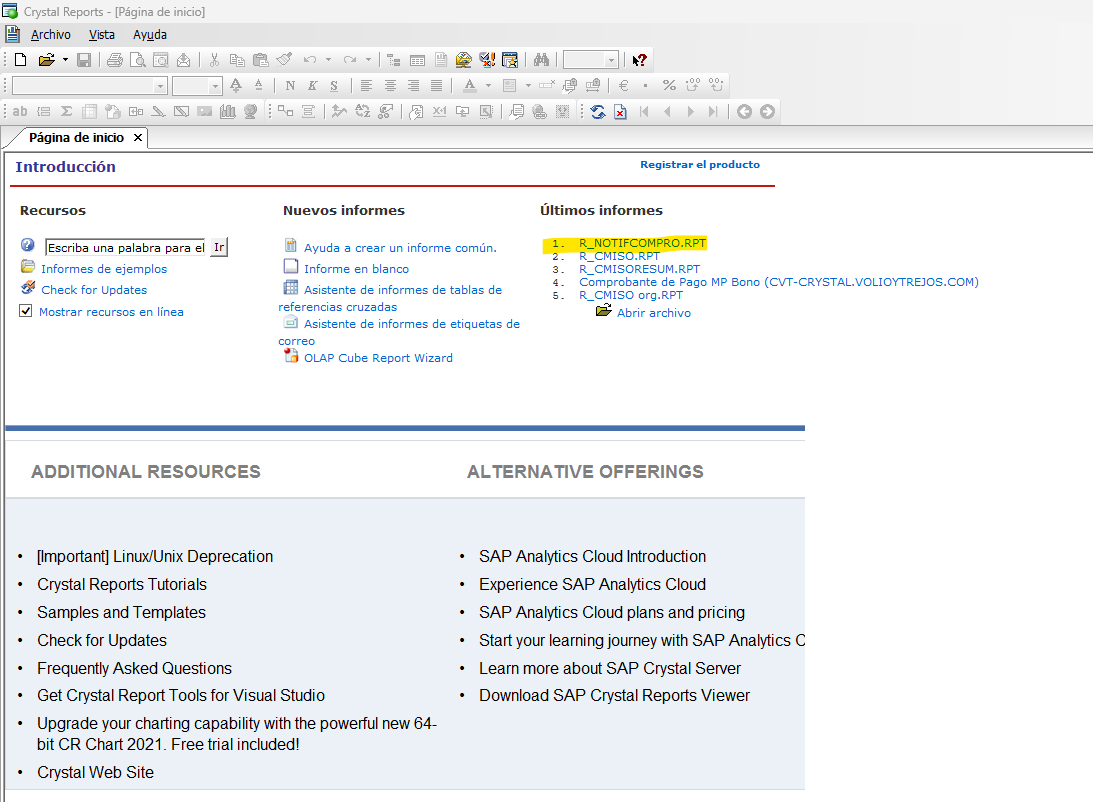Click SAP Analytics Cloud Introduction link
The height and width of the screenshot is (802, 1093).
(593, 557)
